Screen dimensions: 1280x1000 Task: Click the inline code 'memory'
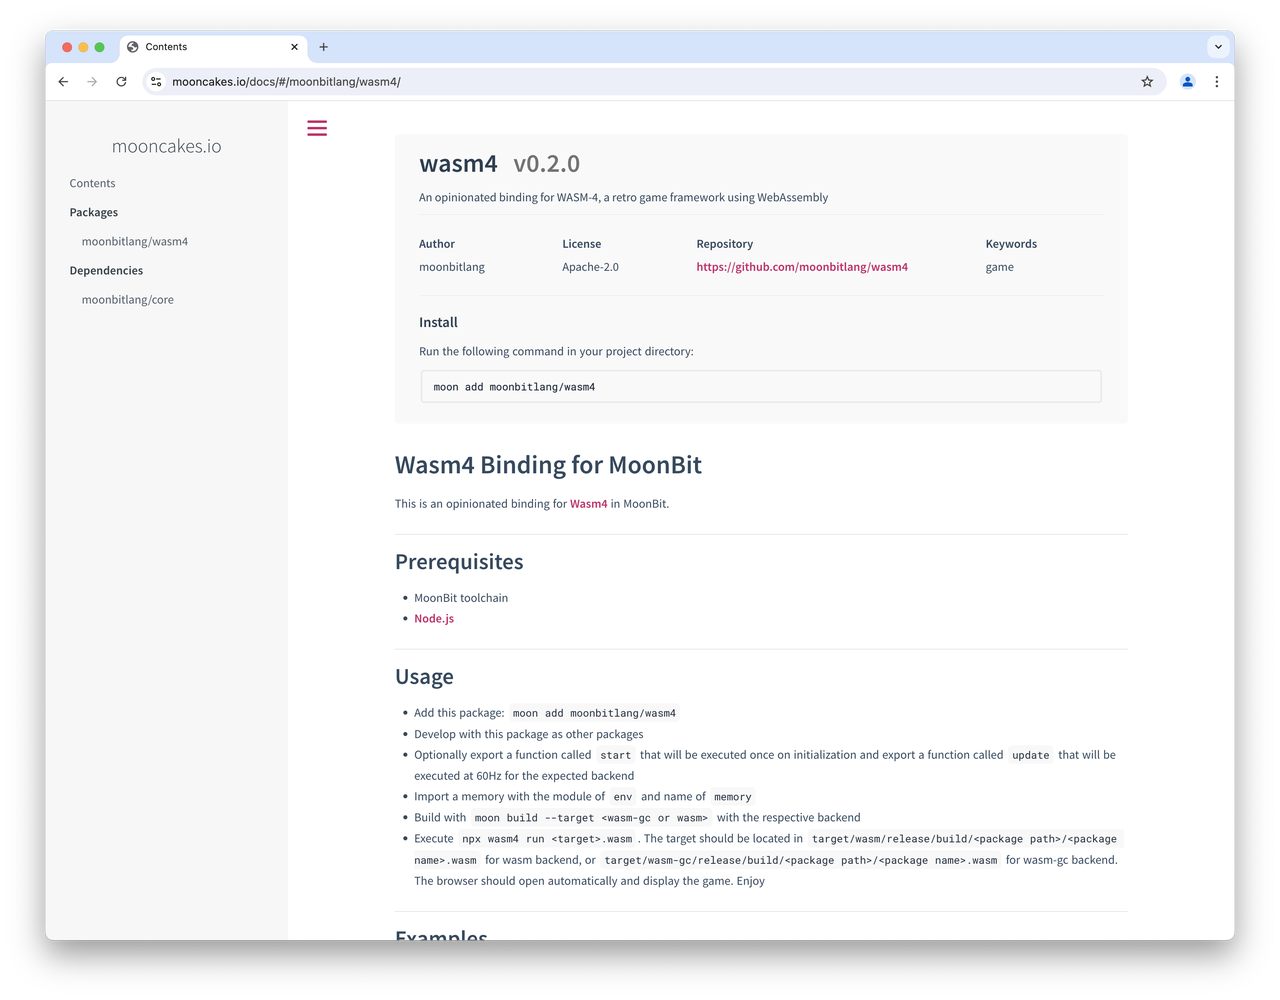733,797
